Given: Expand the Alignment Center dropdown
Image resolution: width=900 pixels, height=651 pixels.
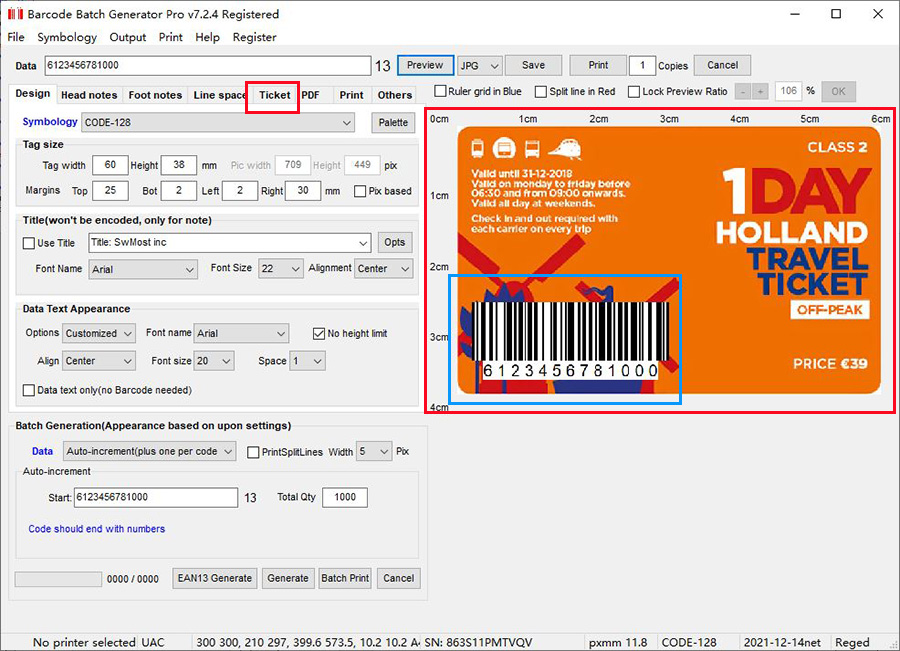Looking at the screenshot, I should tap(383, 269).
